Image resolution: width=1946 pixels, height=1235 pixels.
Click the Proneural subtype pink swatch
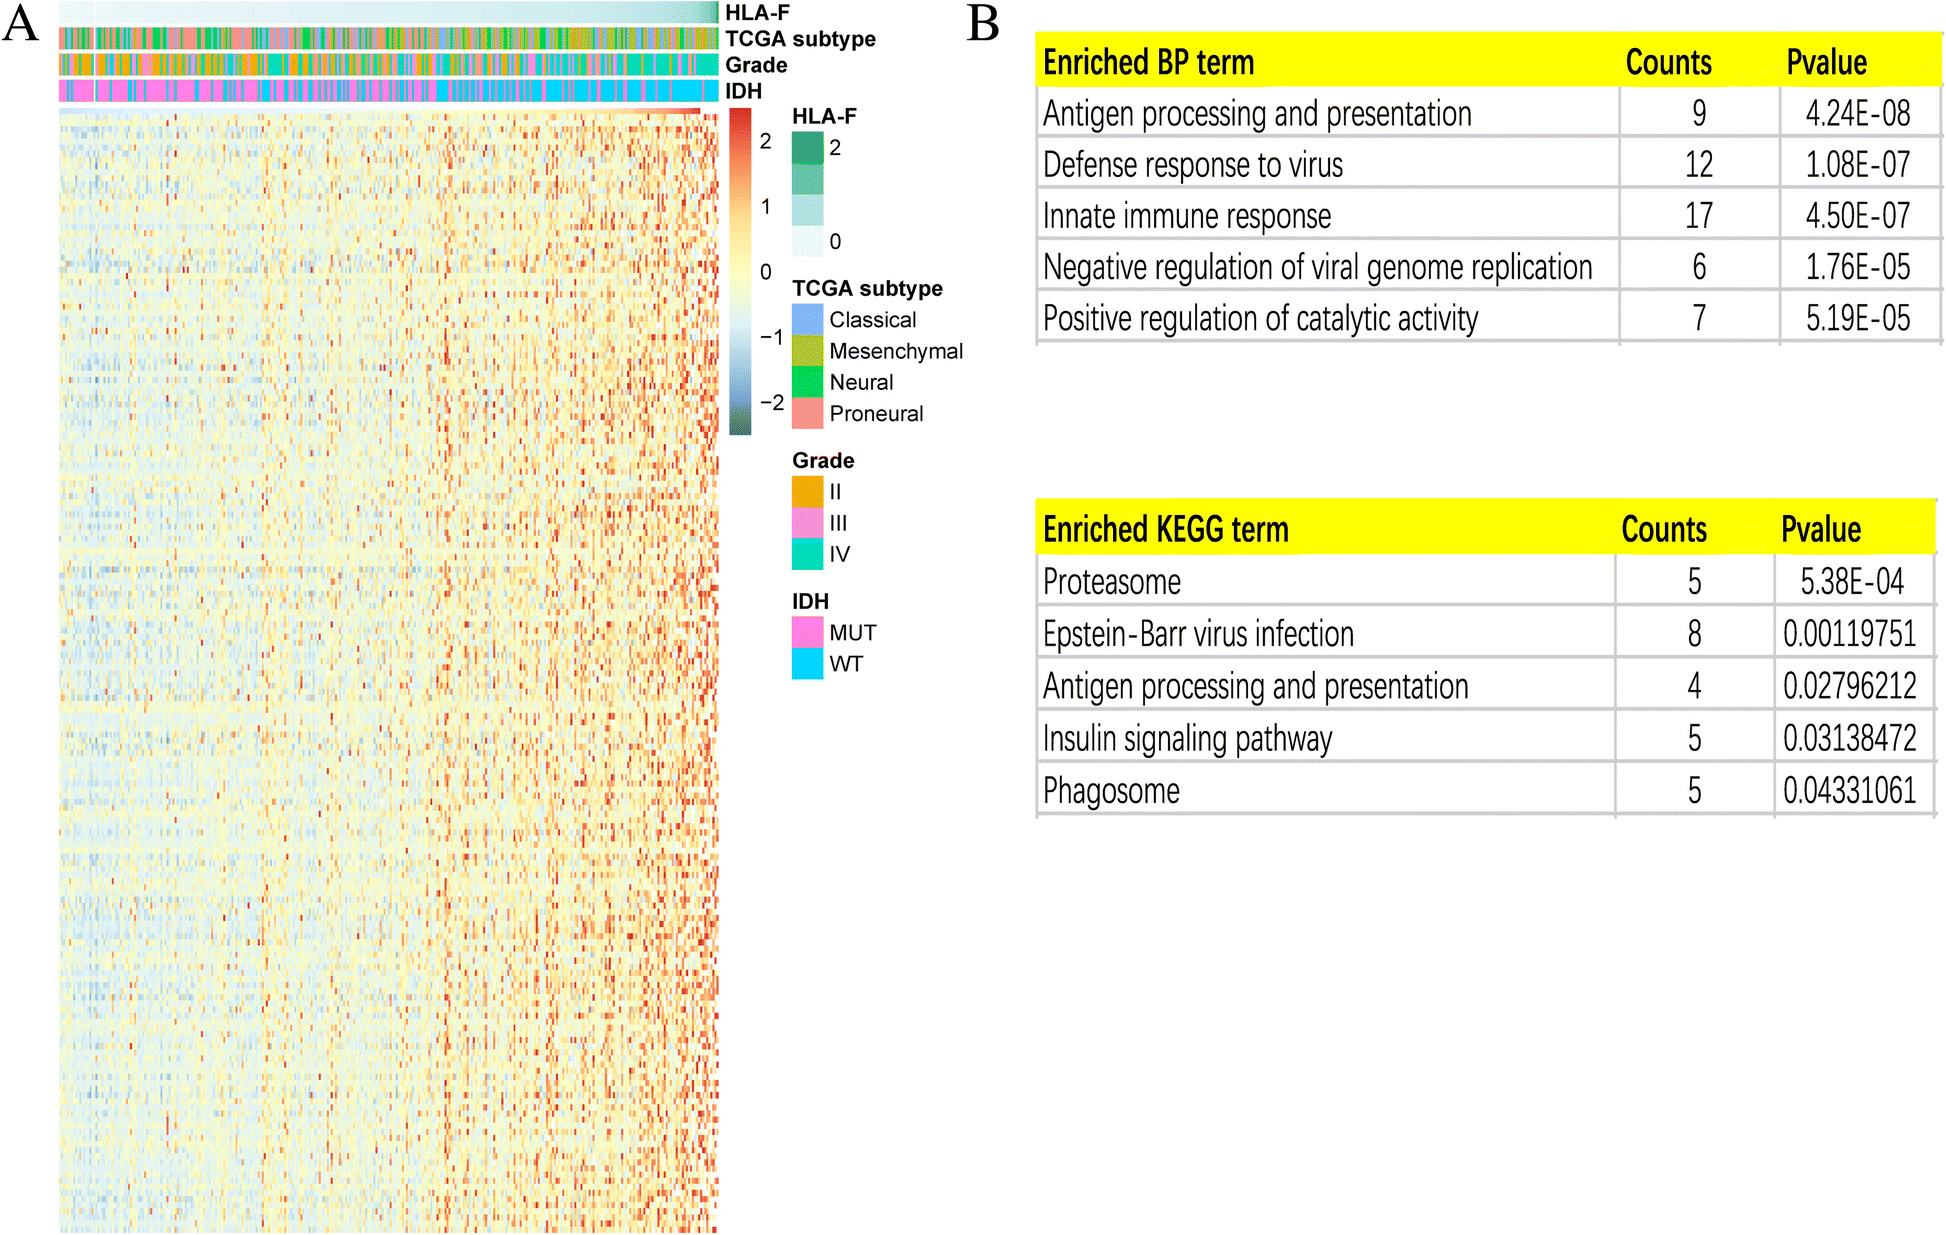[x=807, y=413]
